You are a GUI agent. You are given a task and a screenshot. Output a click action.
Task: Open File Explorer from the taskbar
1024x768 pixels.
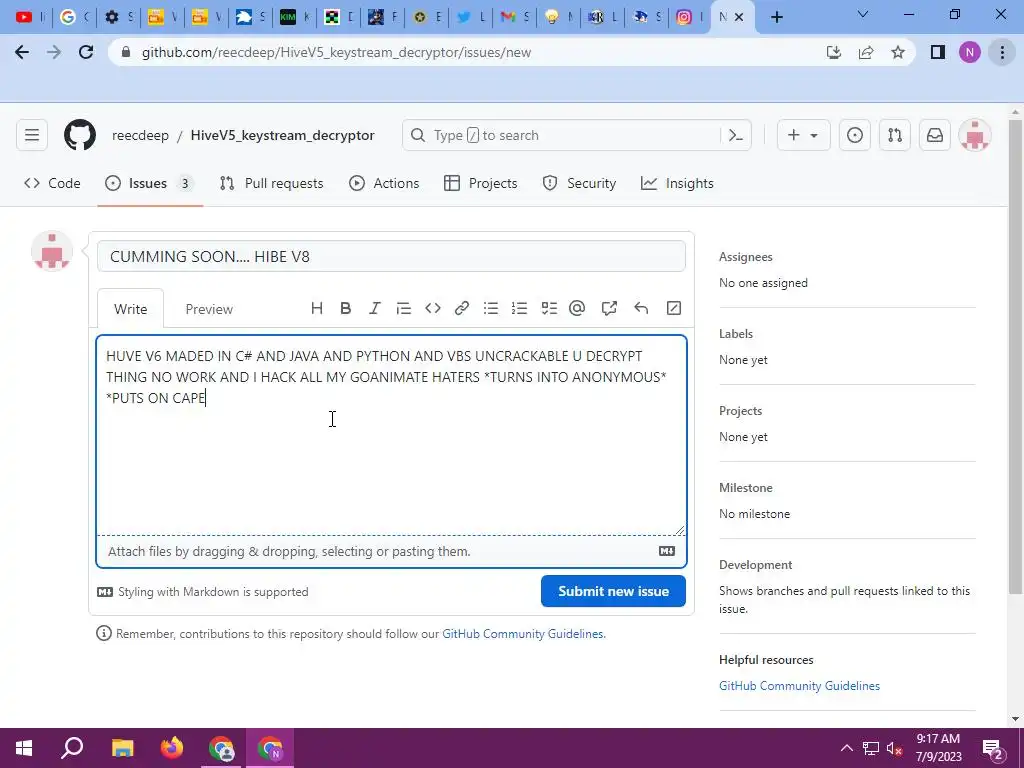(122, 748)
